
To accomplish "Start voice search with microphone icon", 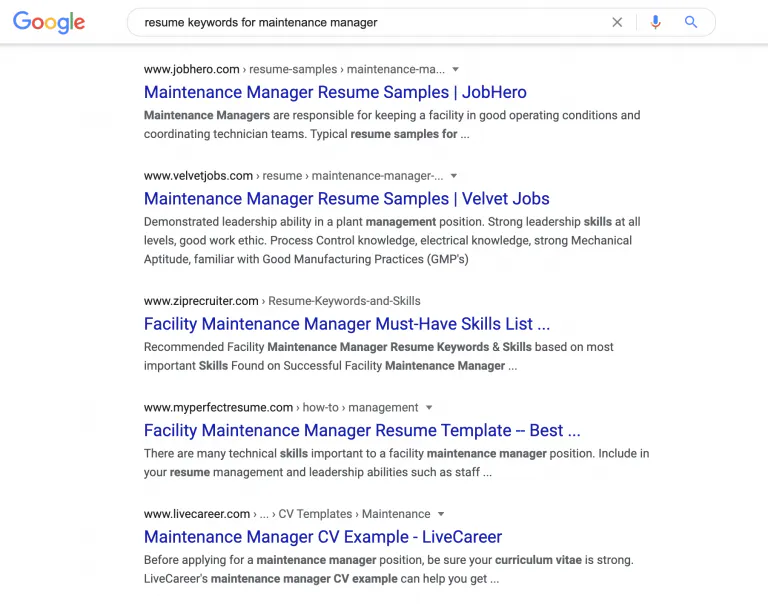I will [x=655, y=23].
